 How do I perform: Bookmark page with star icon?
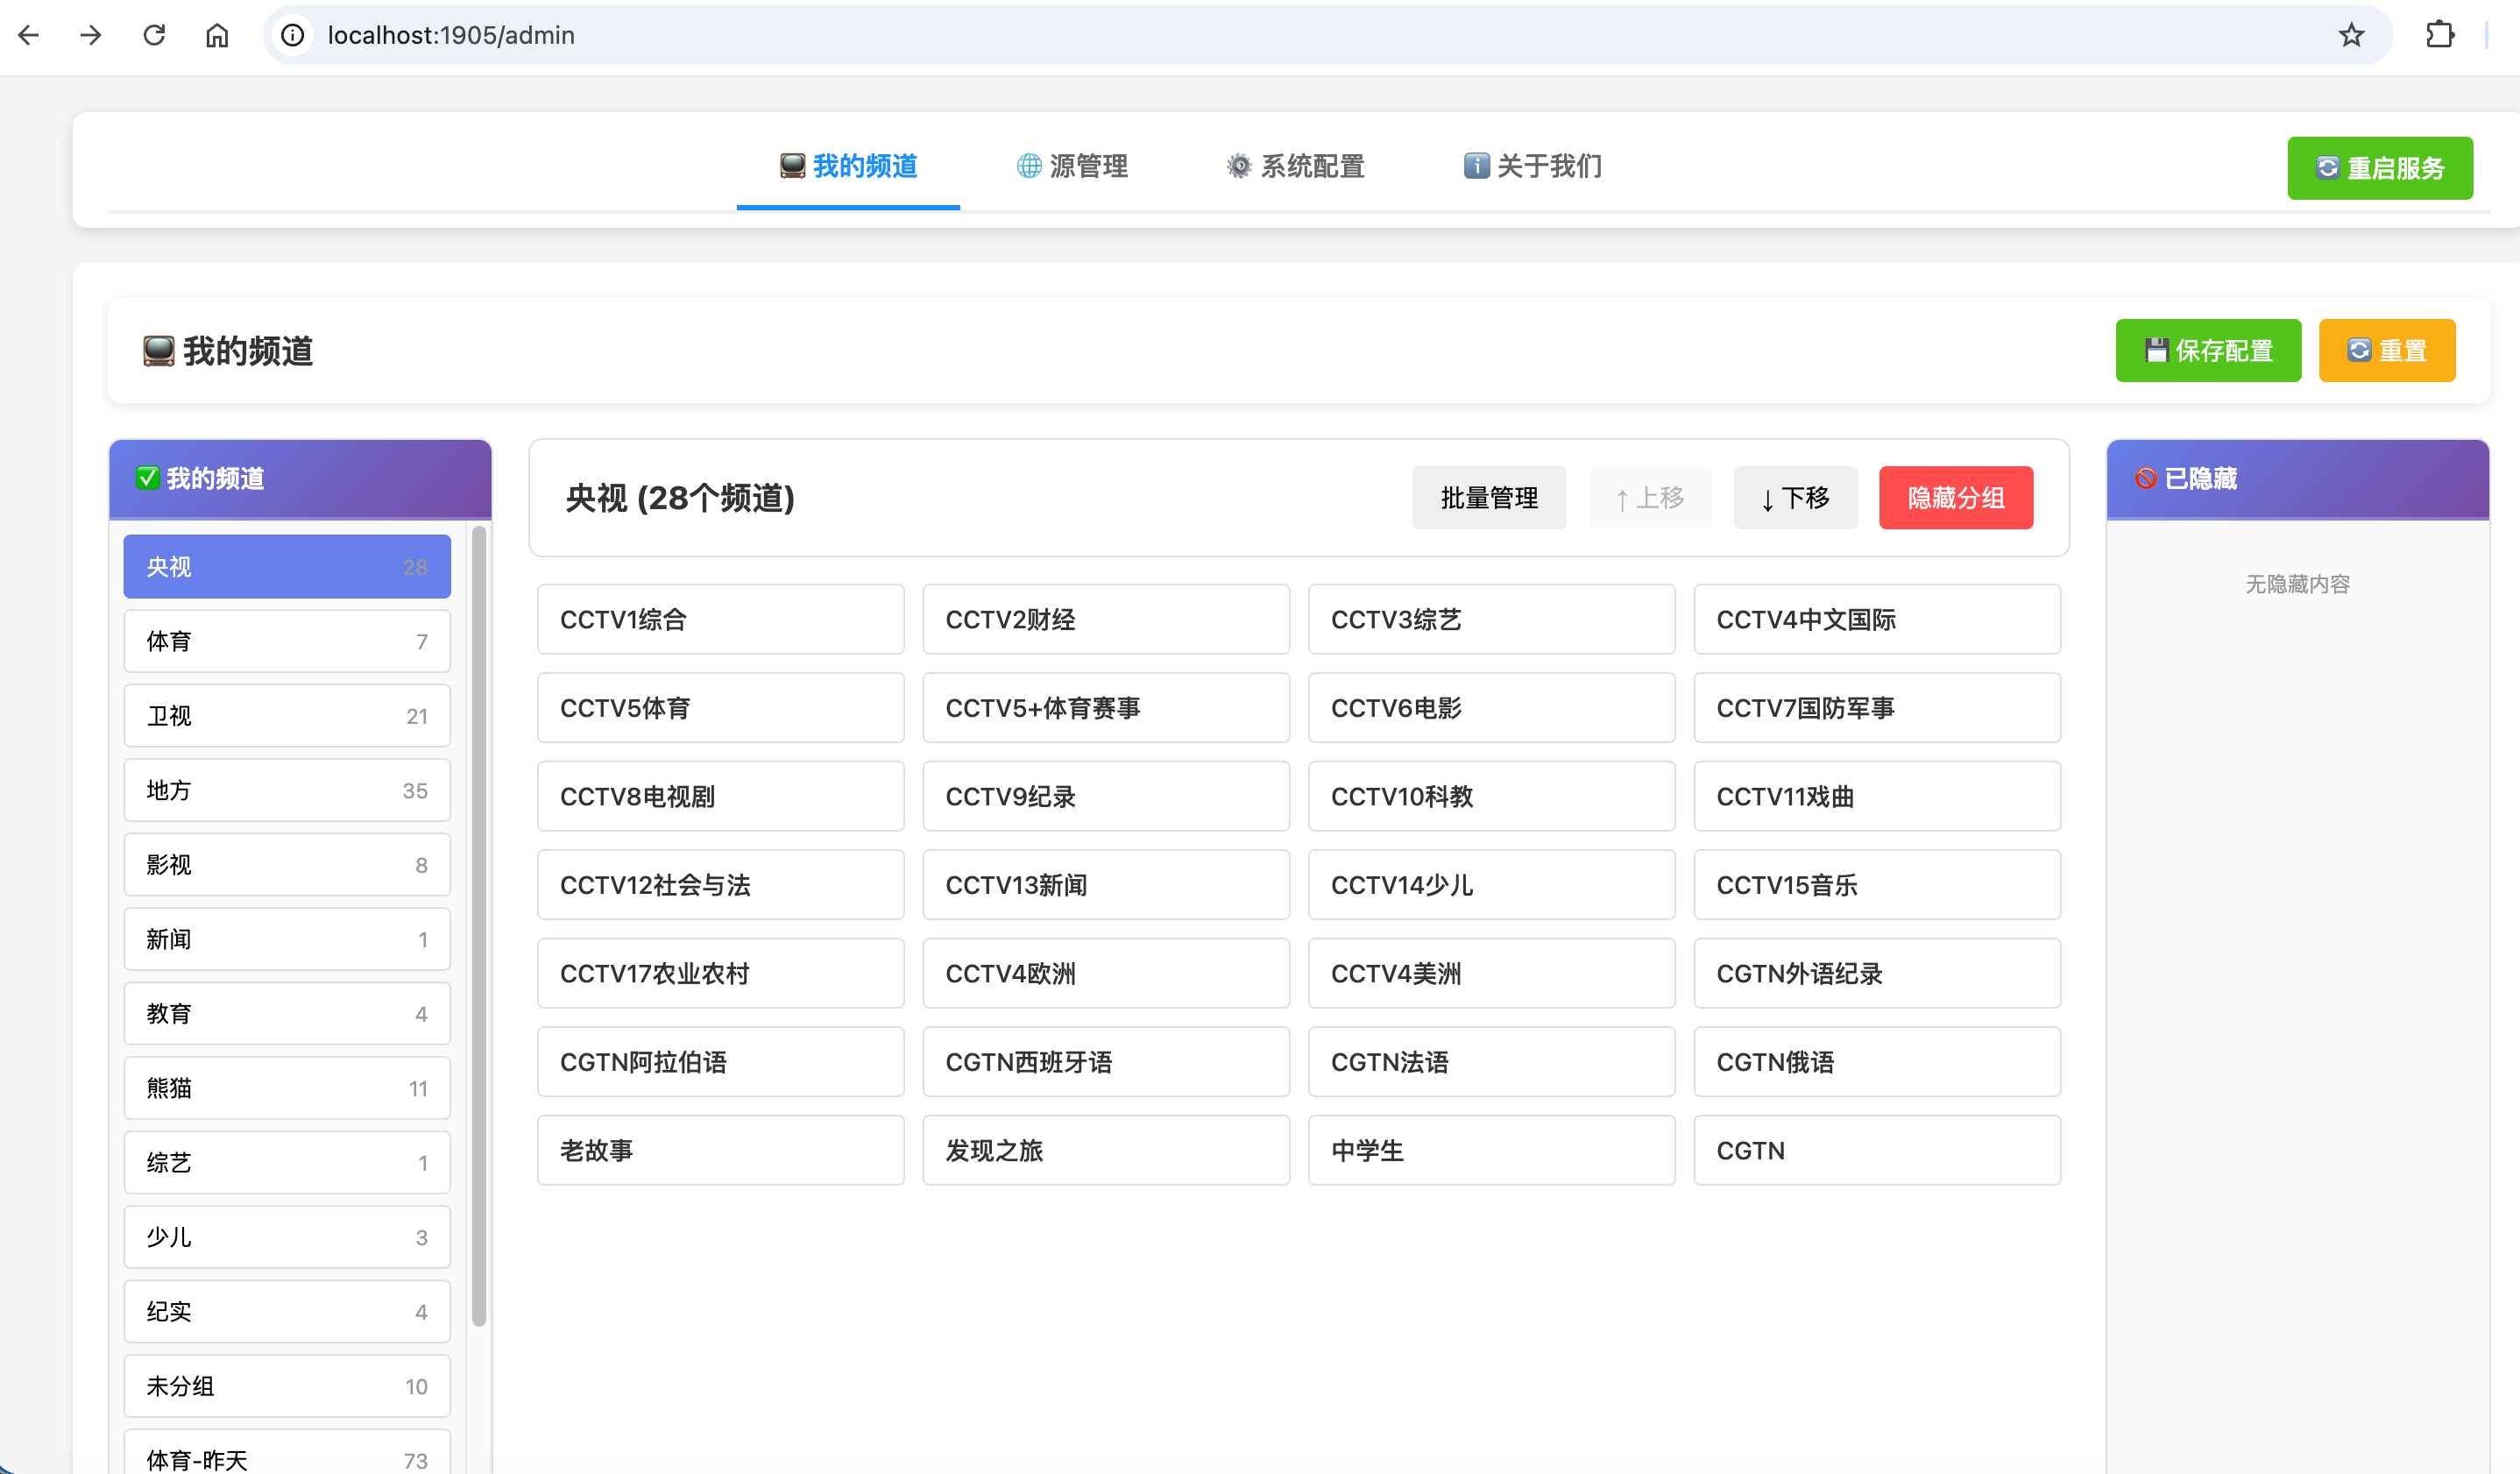pyautogui.click(x=2351, y=35)
